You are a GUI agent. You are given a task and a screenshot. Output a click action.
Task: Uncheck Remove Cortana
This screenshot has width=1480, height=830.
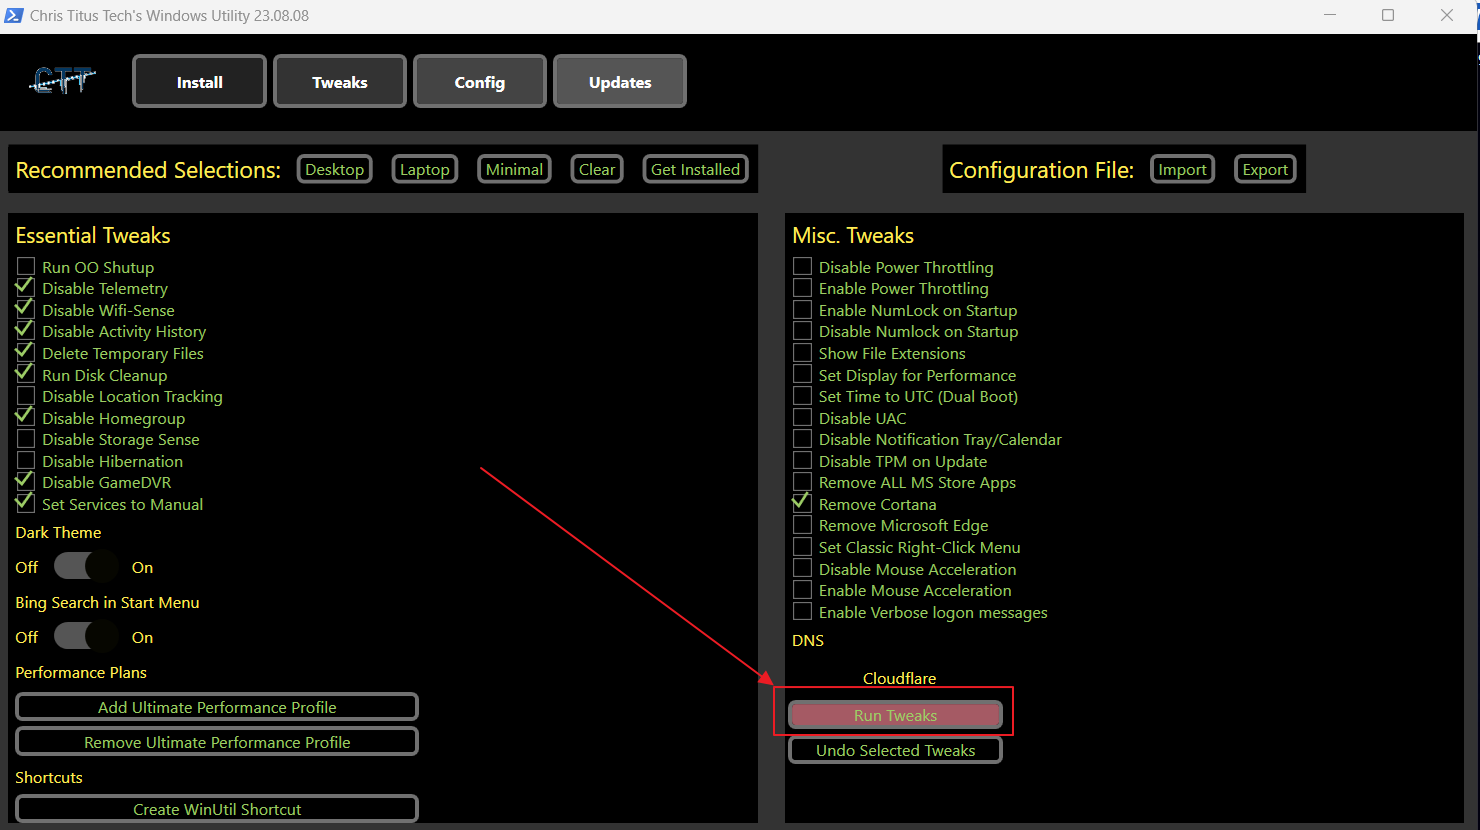[802, 504]
